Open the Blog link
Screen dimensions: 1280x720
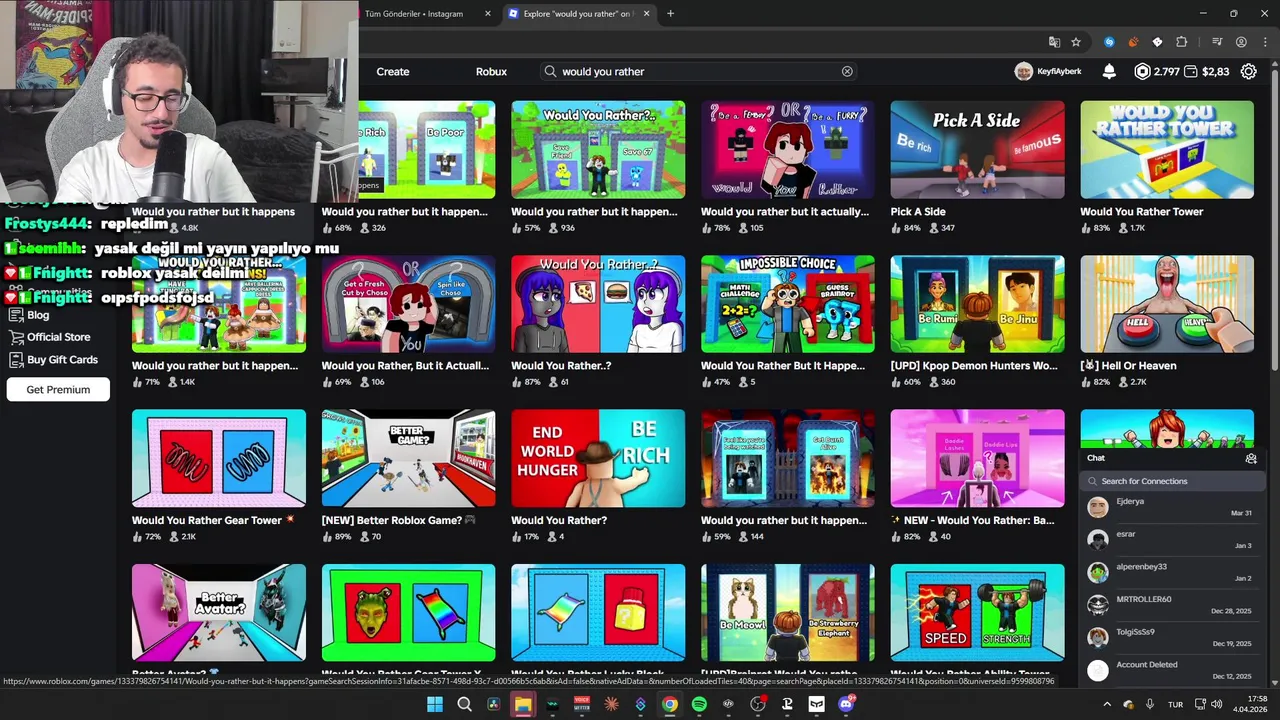[38, 315]
